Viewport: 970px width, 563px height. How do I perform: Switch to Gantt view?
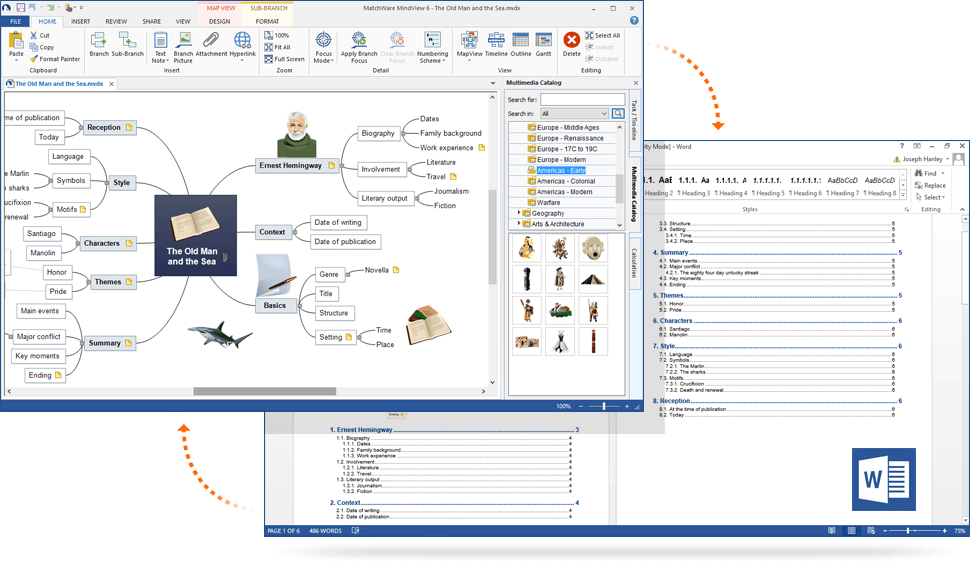[x=544, y=45]
